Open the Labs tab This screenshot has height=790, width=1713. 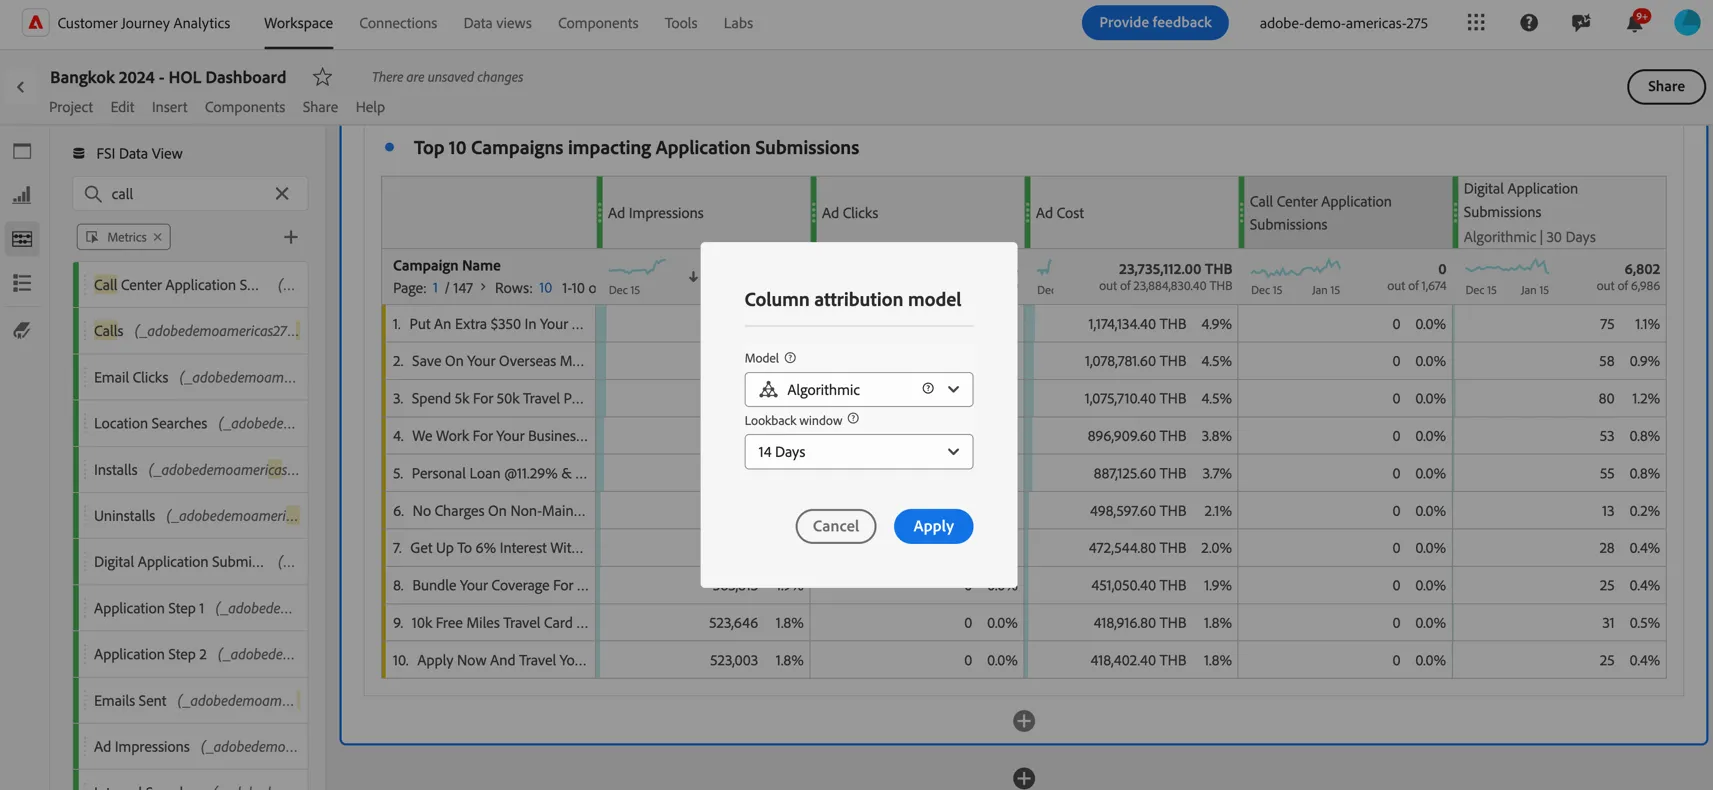(738, 23)
